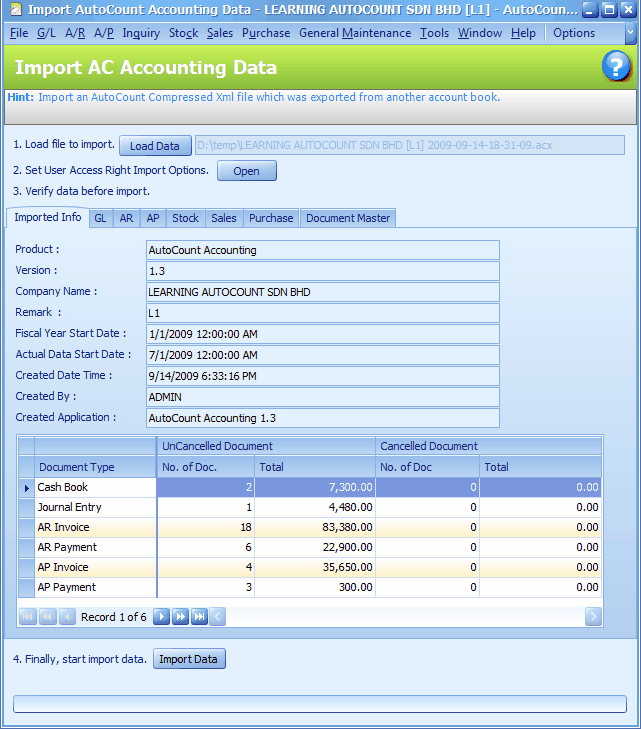The height and width of the screenshot is (729, 641).
Task: Click Open for access right options
Action: click(x=246, y=171)
